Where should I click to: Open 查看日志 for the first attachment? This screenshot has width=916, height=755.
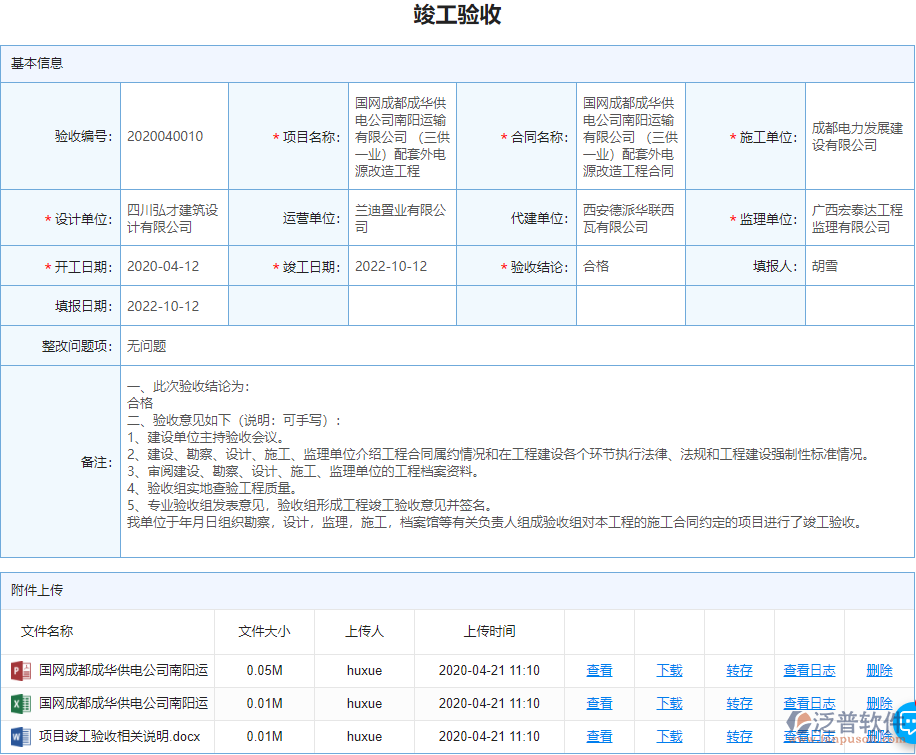[x=809, y=671]
